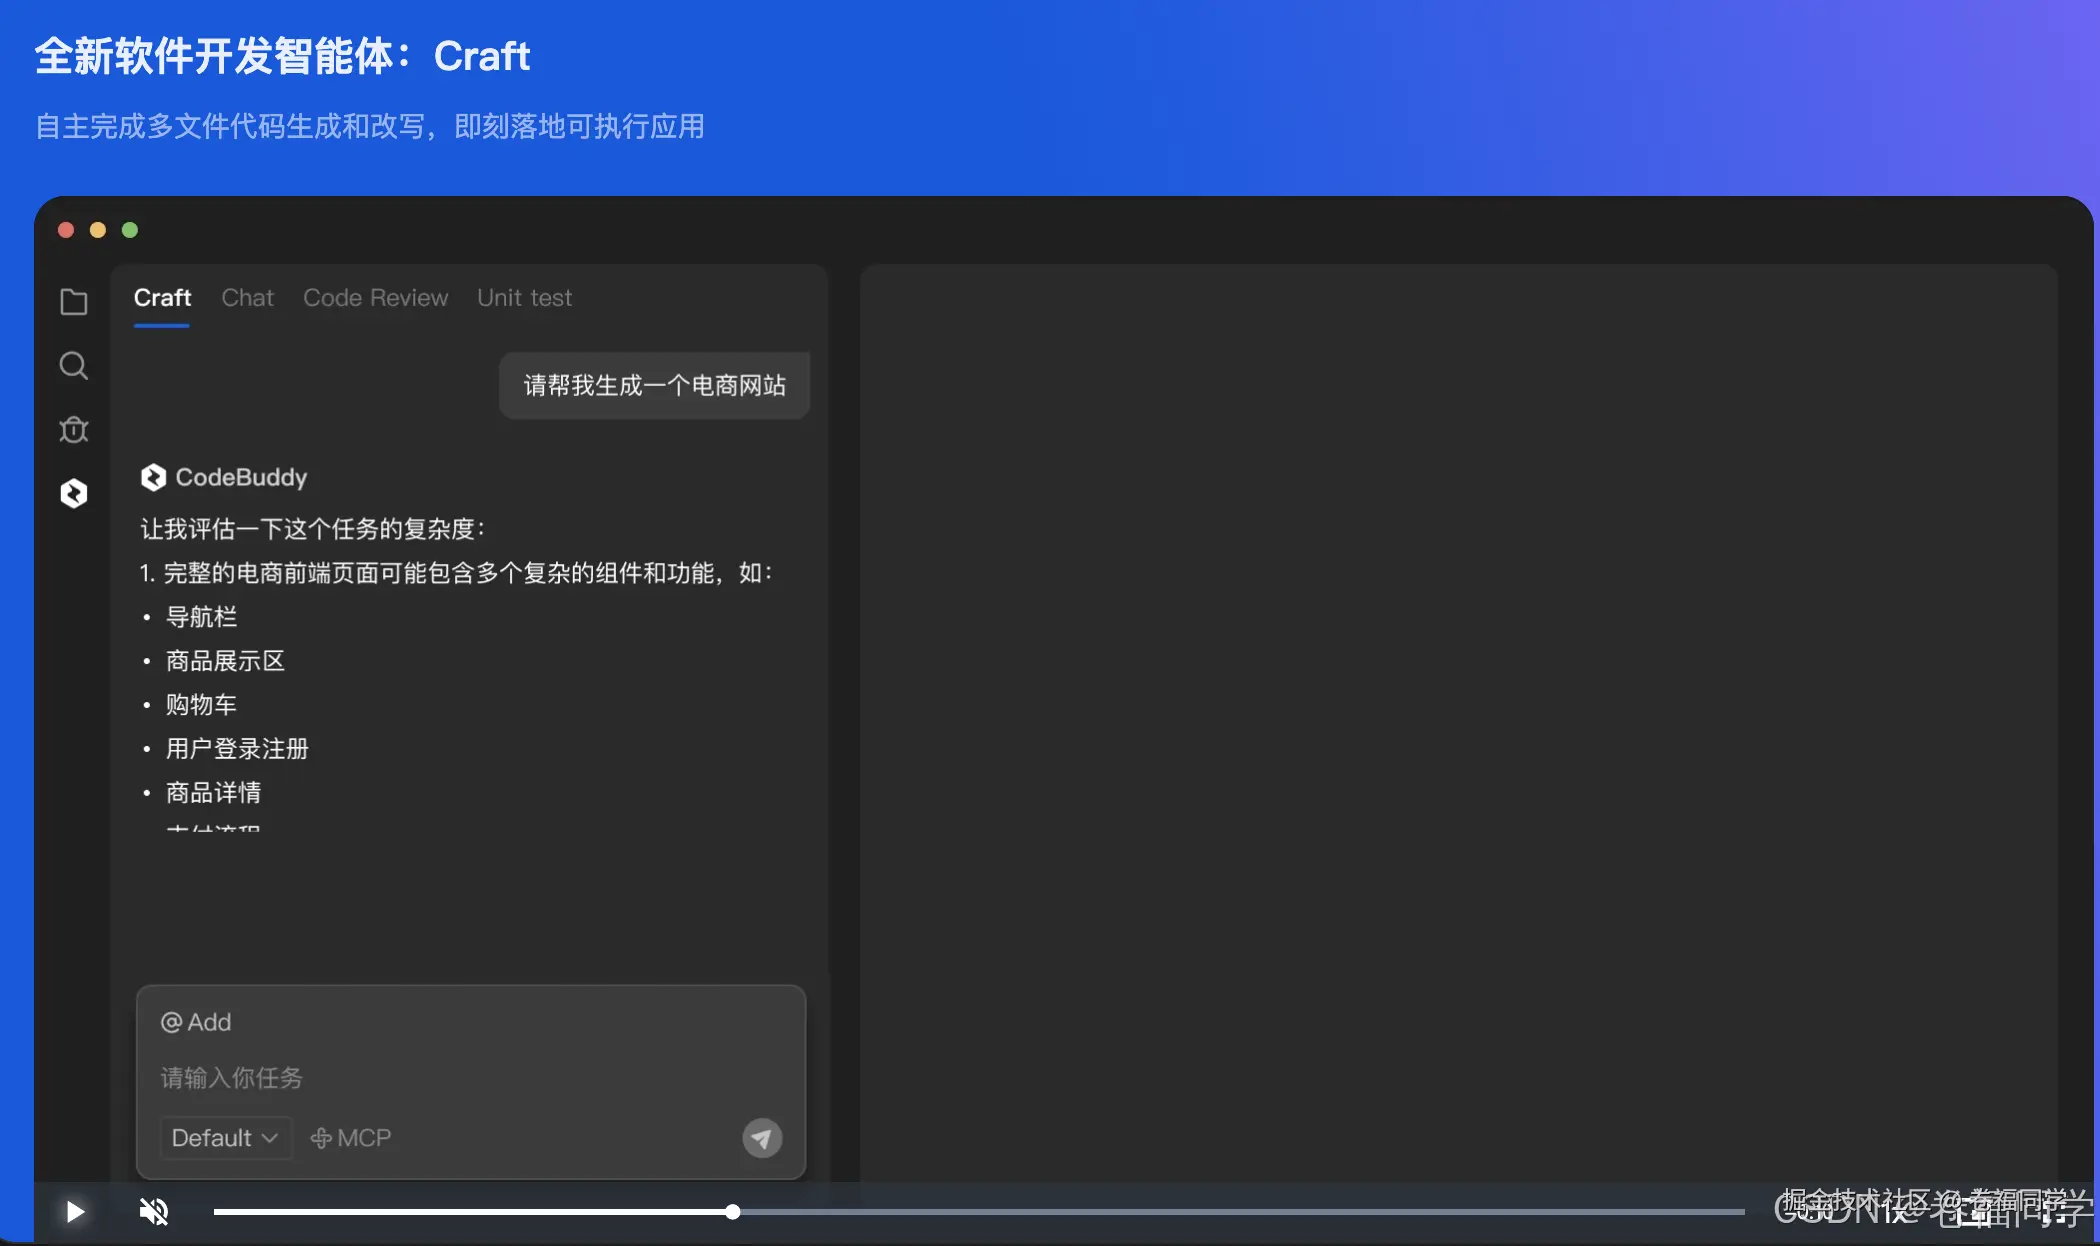
Task: Open the file explorer icon in sidebar
Action: pos(73,302)
